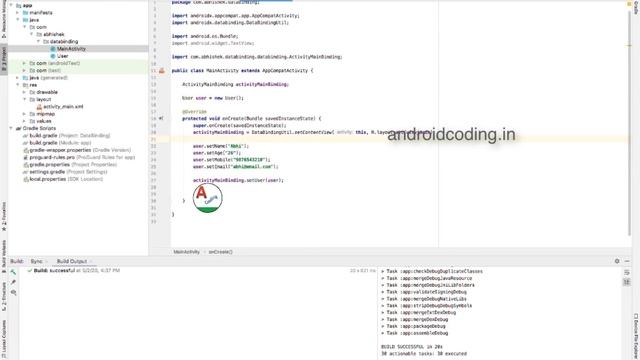Expand the drawable folder
The width and height of the screenshot is (640, 360).
[x=24, y=92]
